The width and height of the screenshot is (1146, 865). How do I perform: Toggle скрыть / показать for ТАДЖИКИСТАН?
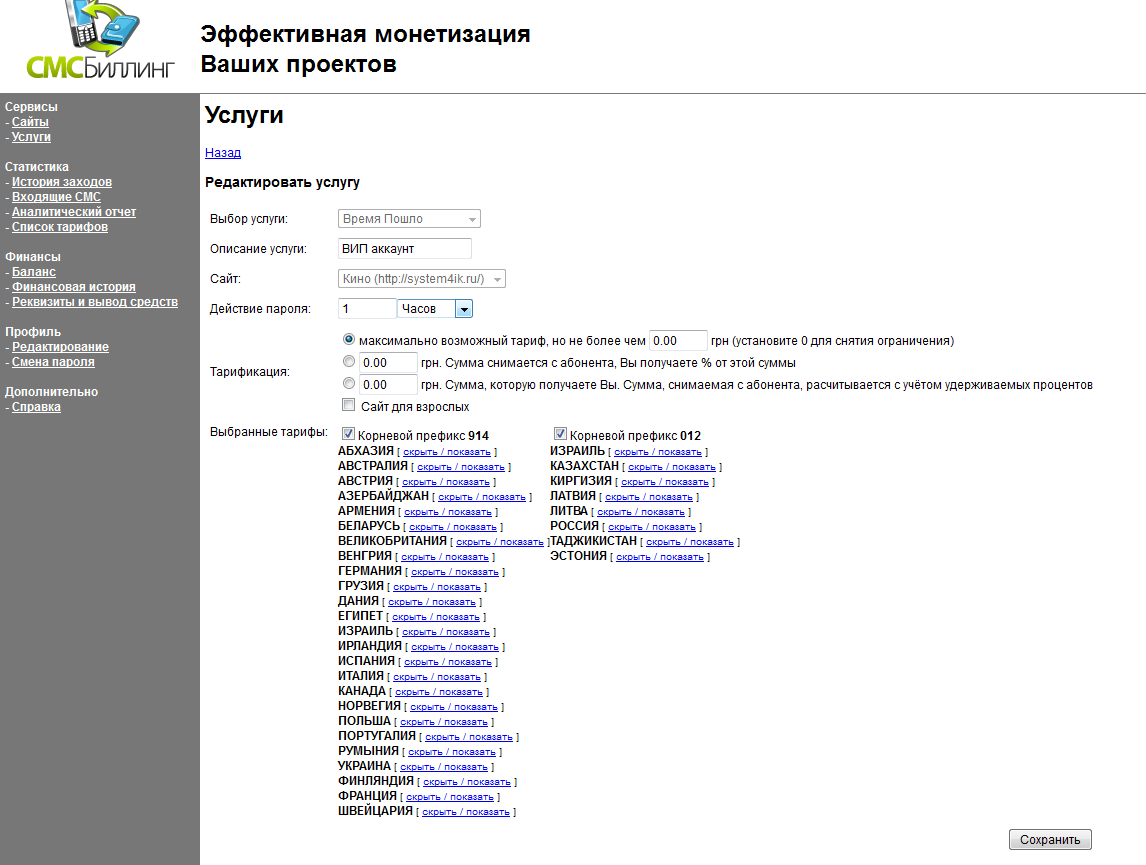coord(690,542)
